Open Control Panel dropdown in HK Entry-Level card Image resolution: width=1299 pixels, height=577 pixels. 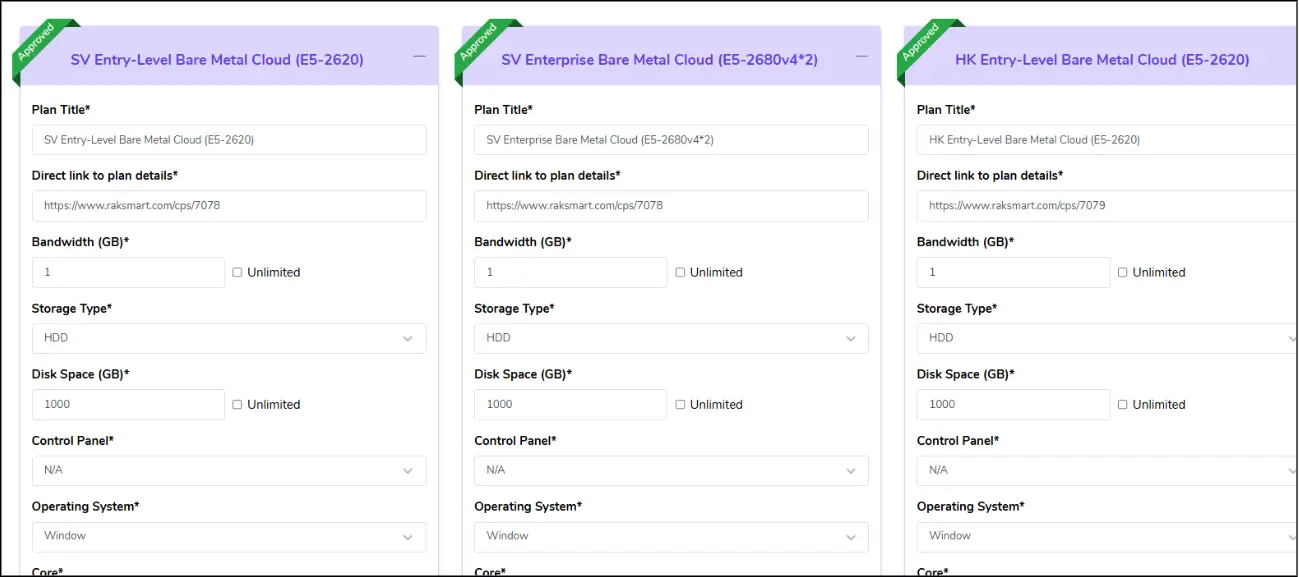[x=1107, y=470]
